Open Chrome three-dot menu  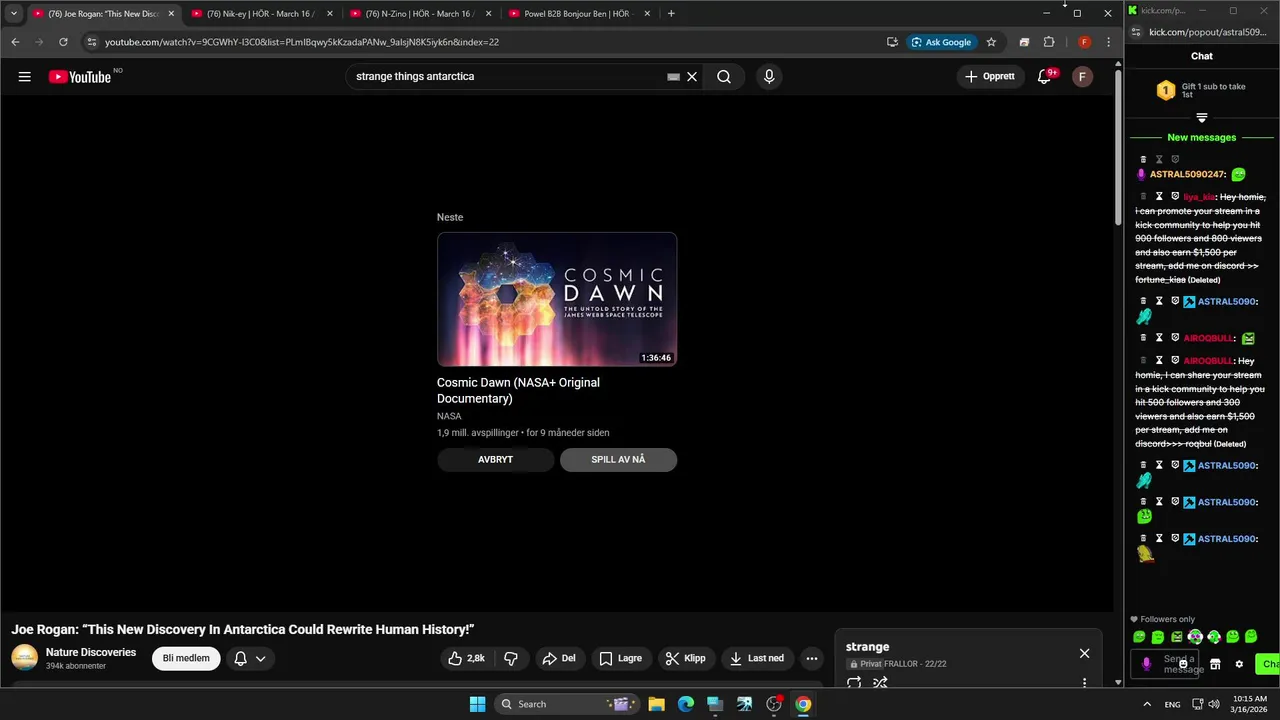click(1108, 42)
